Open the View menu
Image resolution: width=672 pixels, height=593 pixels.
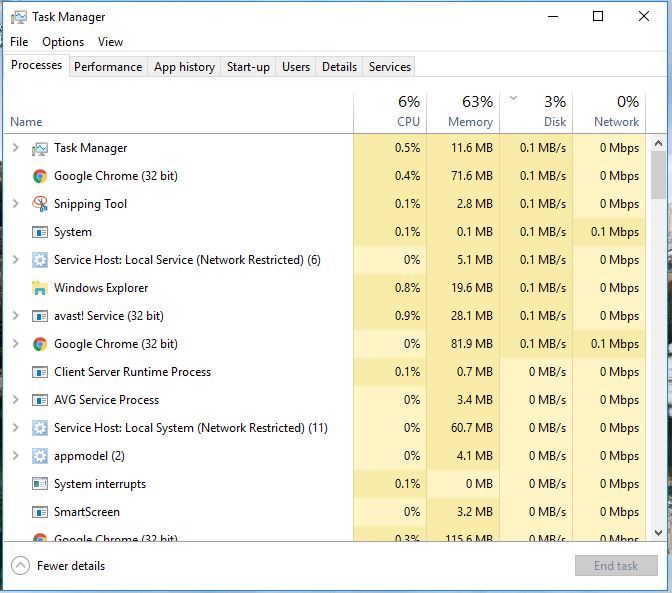pos(110,42)
